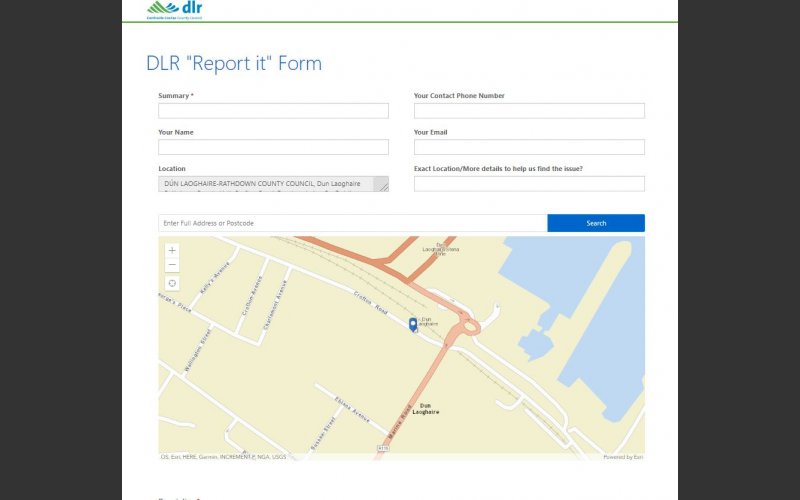This screenshot has height=500, width=800.
Task: Click the Crofton Avenue map label
Action: pyautogui.click(x=252, y=296)
